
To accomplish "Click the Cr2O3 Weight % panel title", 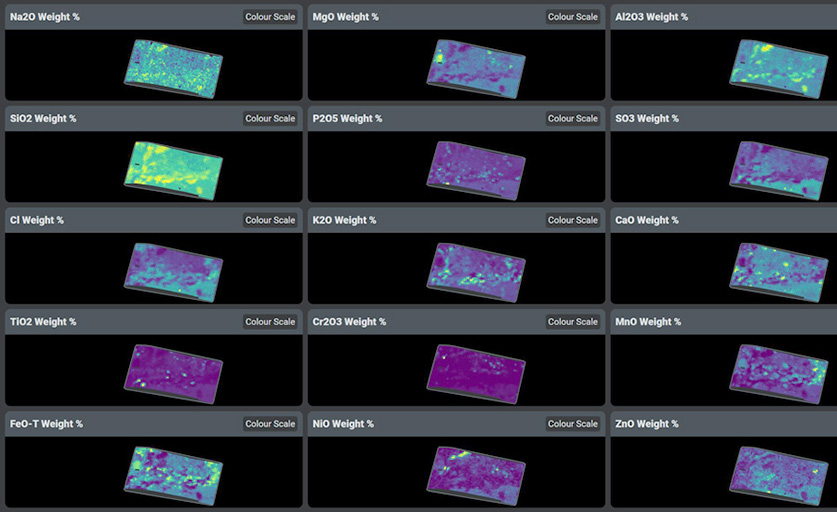I will tap(349, 321).
